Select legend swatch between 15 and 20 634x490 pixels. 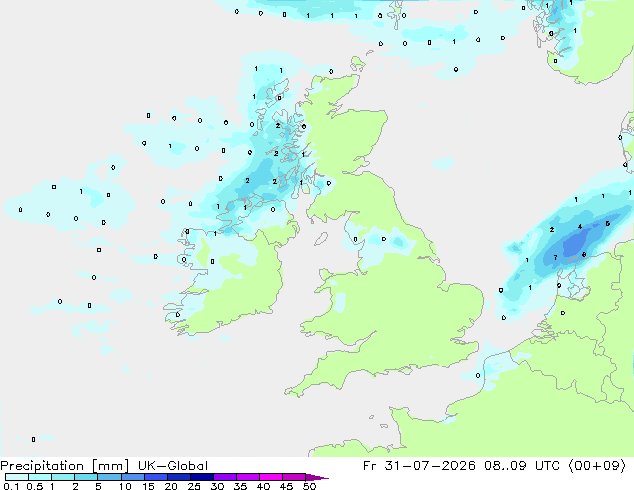(x=155, y=477)
